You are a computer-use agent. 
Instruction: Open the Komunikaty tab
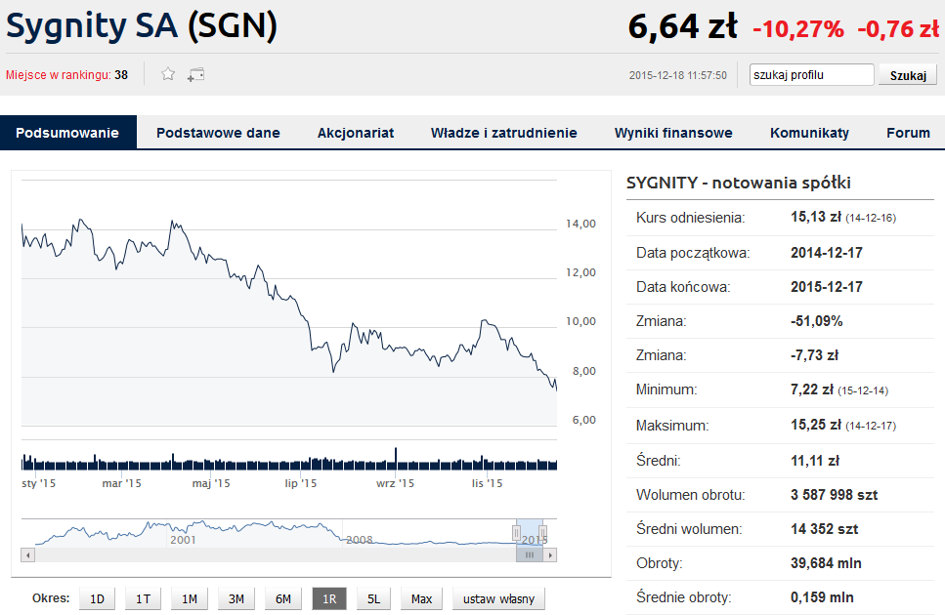tap(809, 133)
